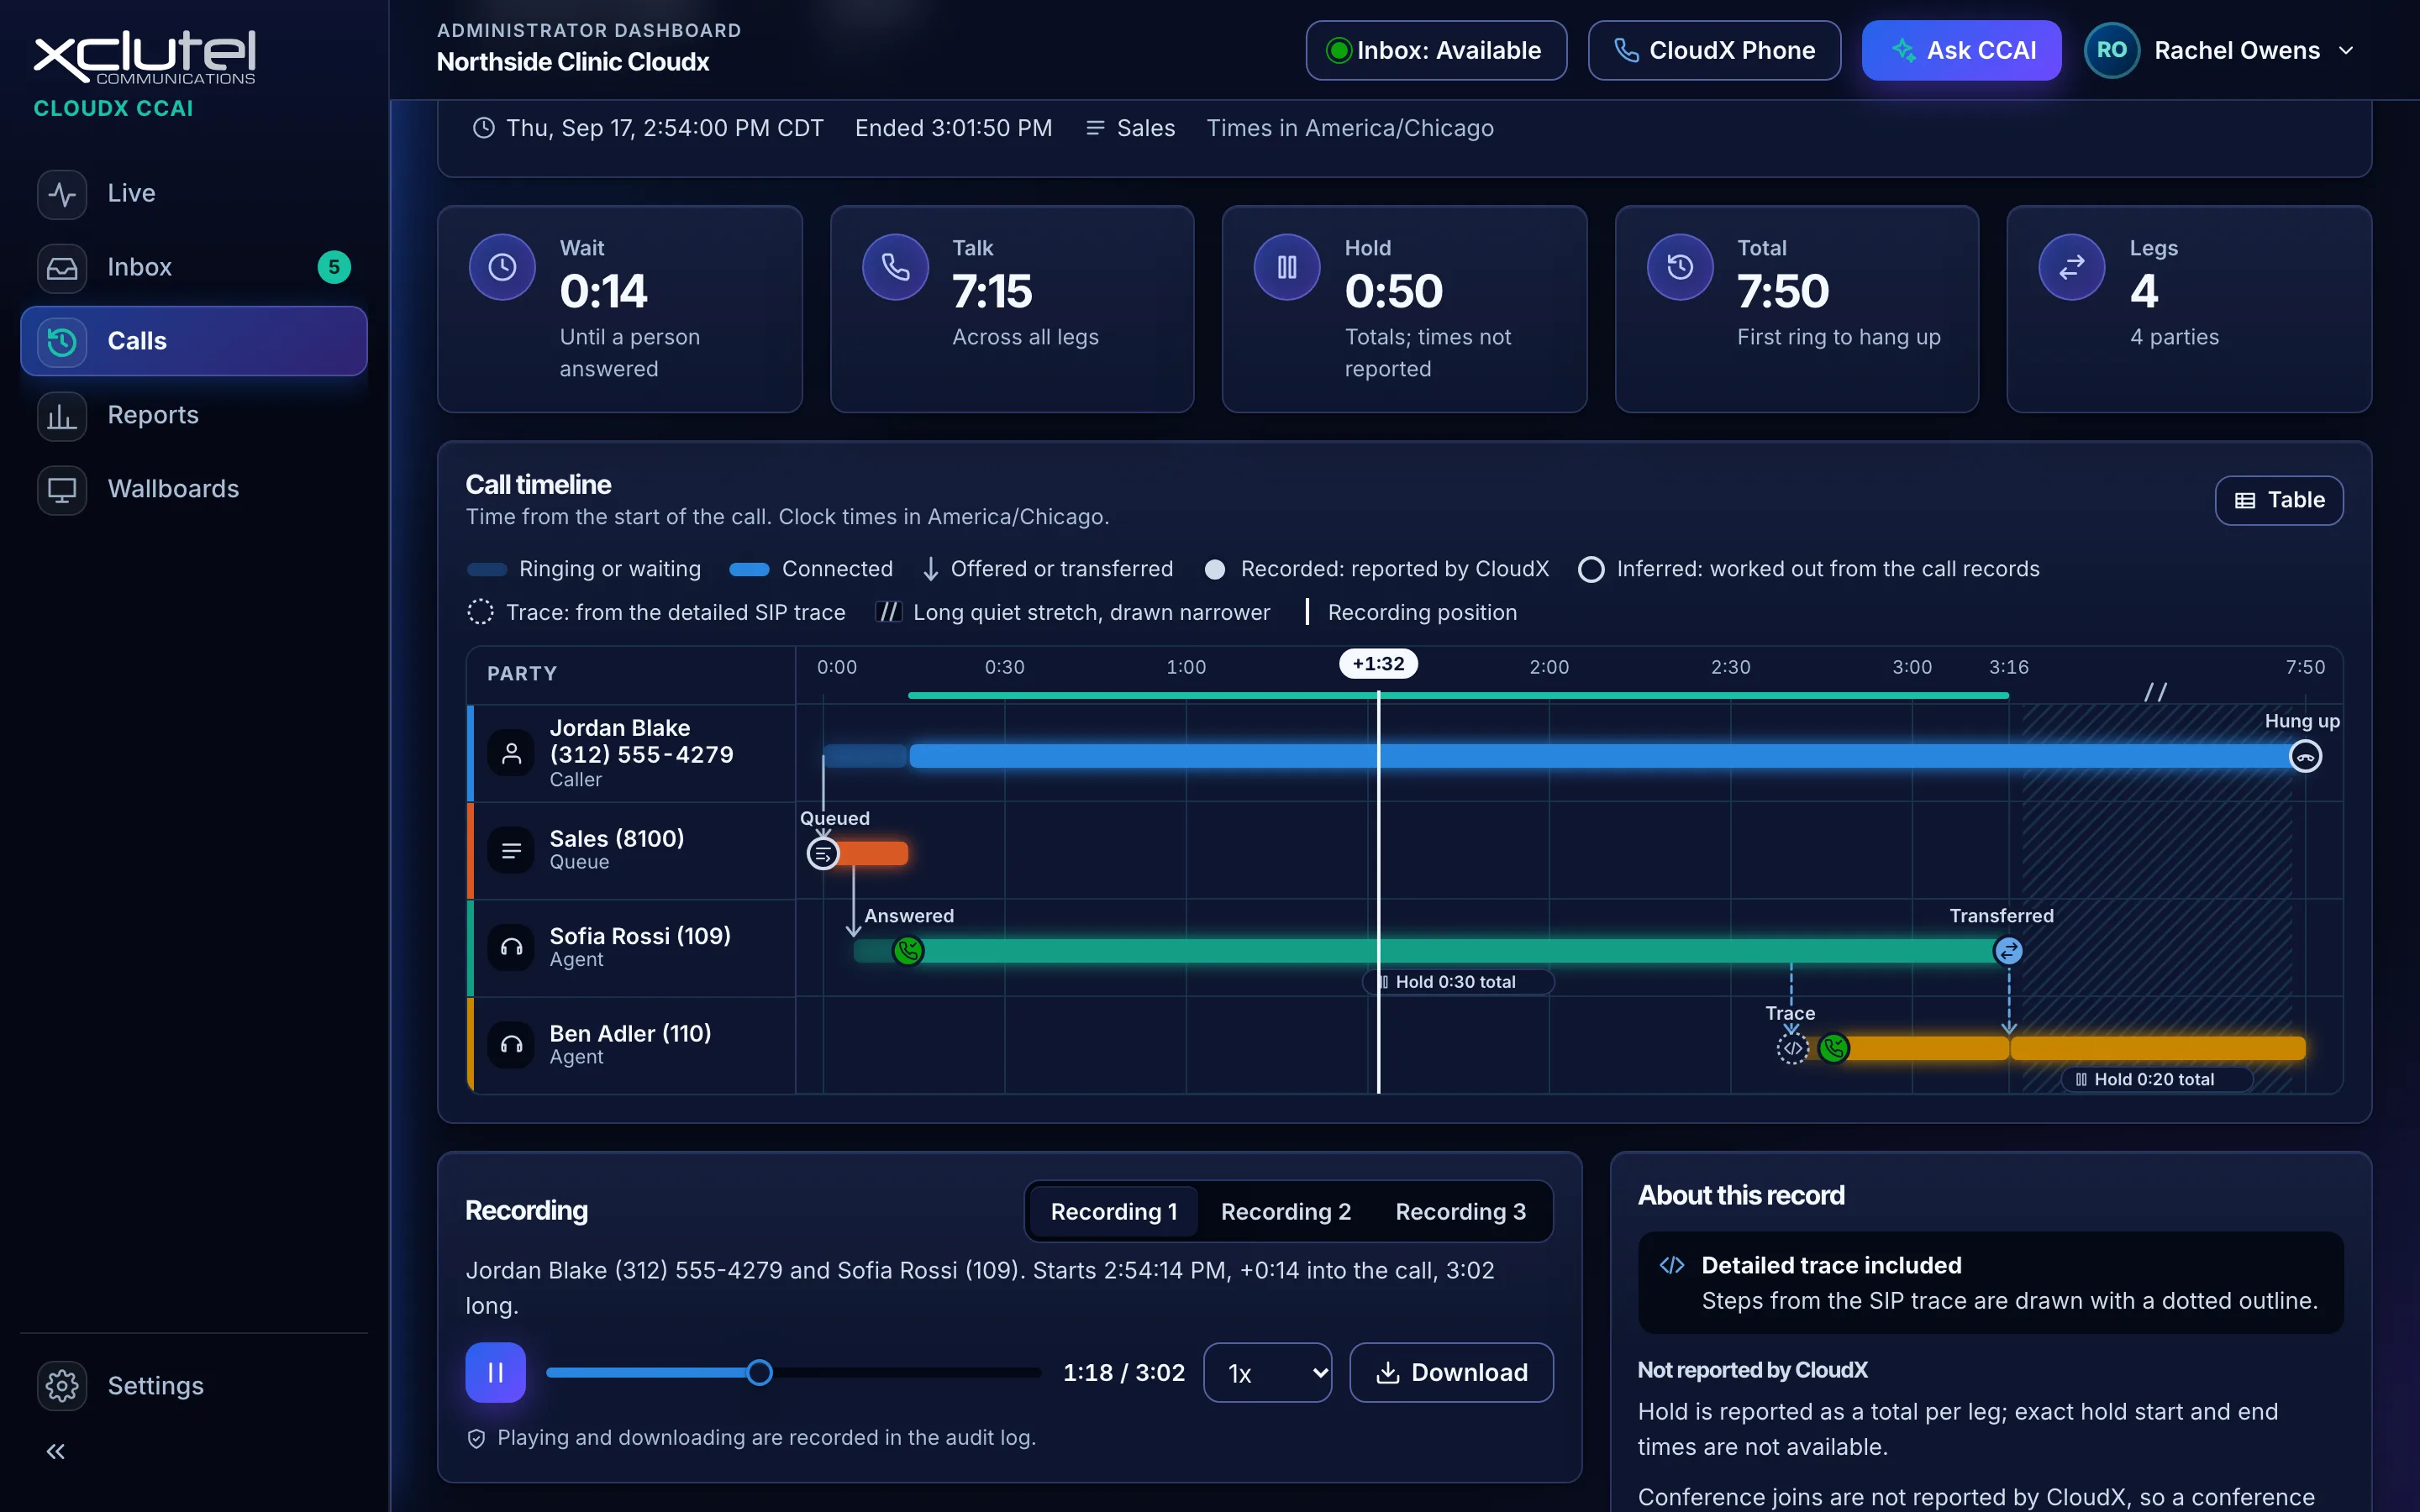Screen dimensions: 2420x1512
Task: Toggle the Inbox: Available status
Action: (1436, 50)
